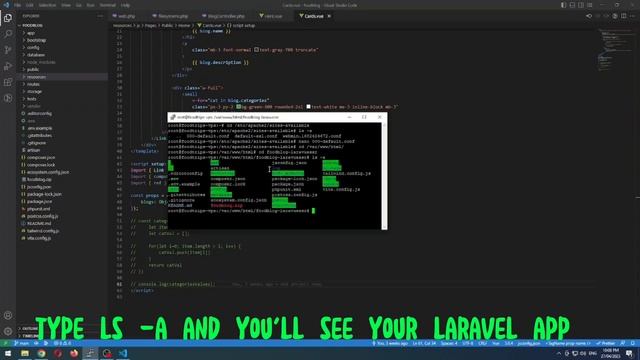Click the clock in the taskbar
This screenshot has height=360, width=640.
tap(610, 353)
